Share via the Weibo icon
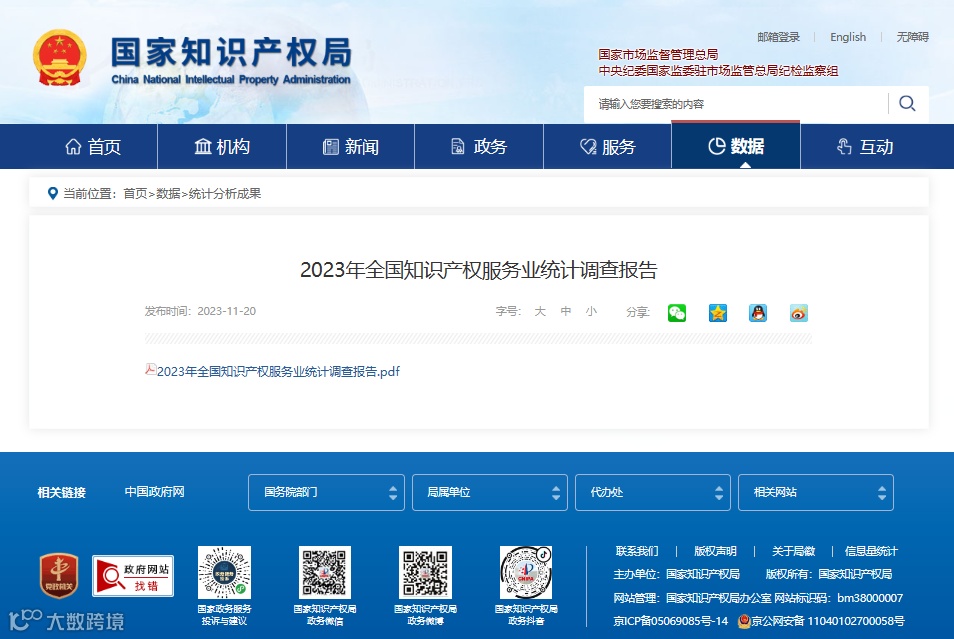 798,313
